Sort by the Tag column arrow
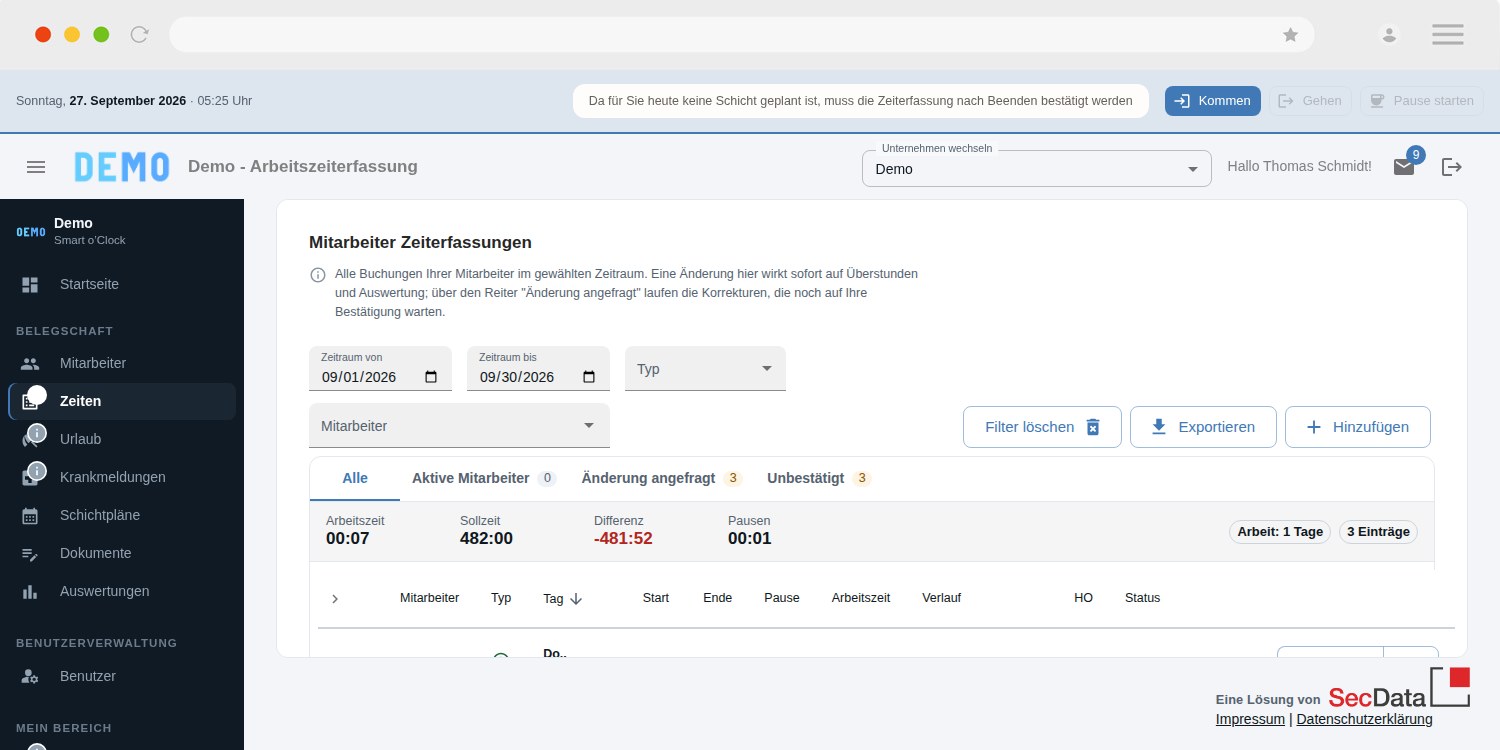 click(x=576, y=599)
